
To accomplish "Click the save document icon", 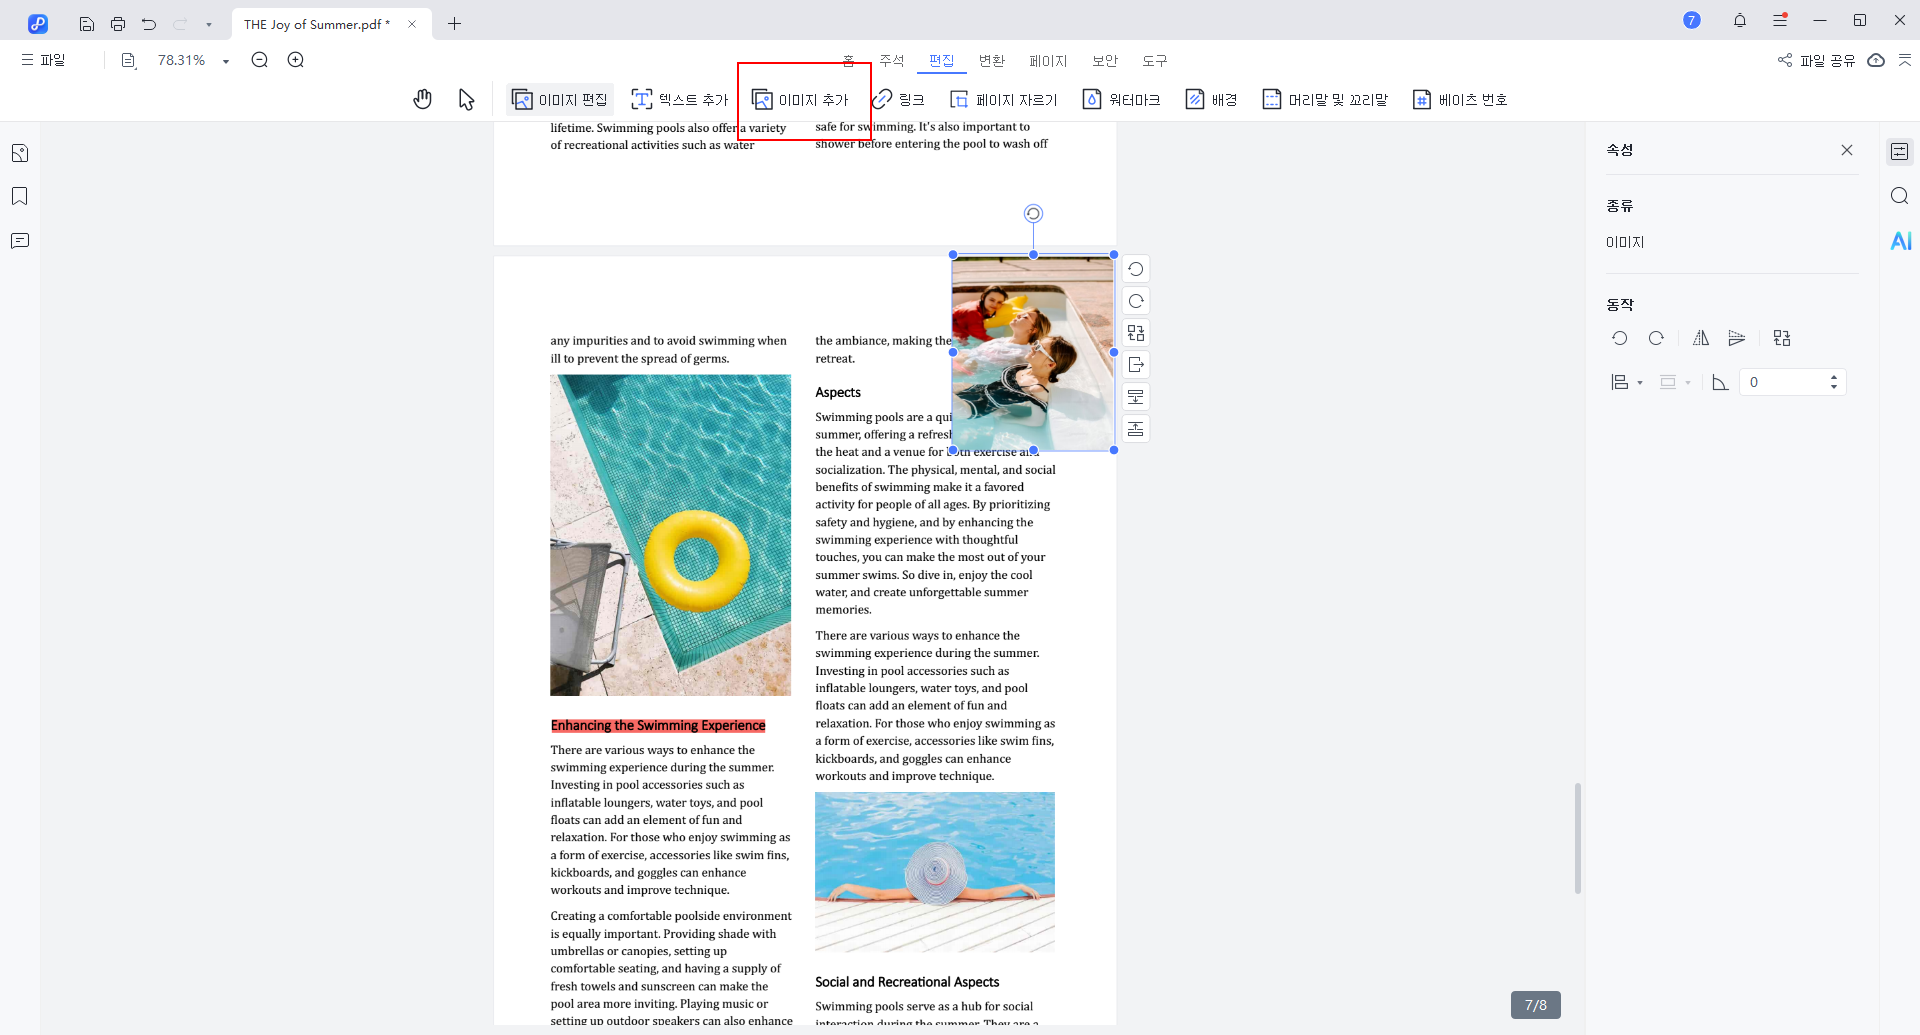I will (x=87, y=23).
